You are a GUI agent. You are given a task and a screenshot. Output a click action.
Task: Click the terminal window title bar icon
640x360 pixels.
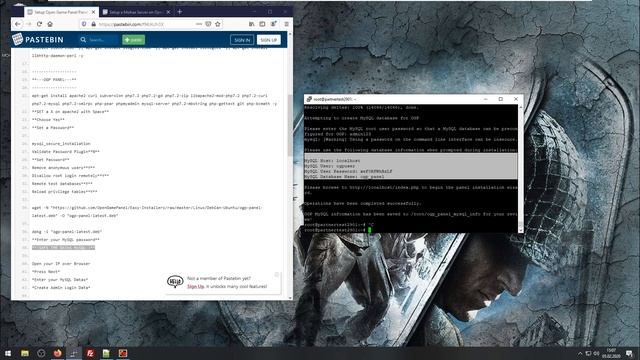309,99
